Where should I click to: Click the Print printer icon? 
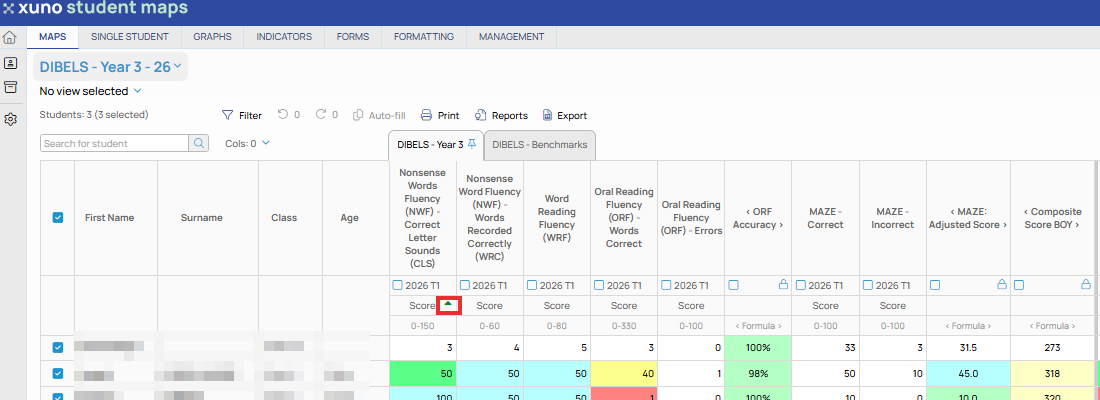tap(426, 115)
